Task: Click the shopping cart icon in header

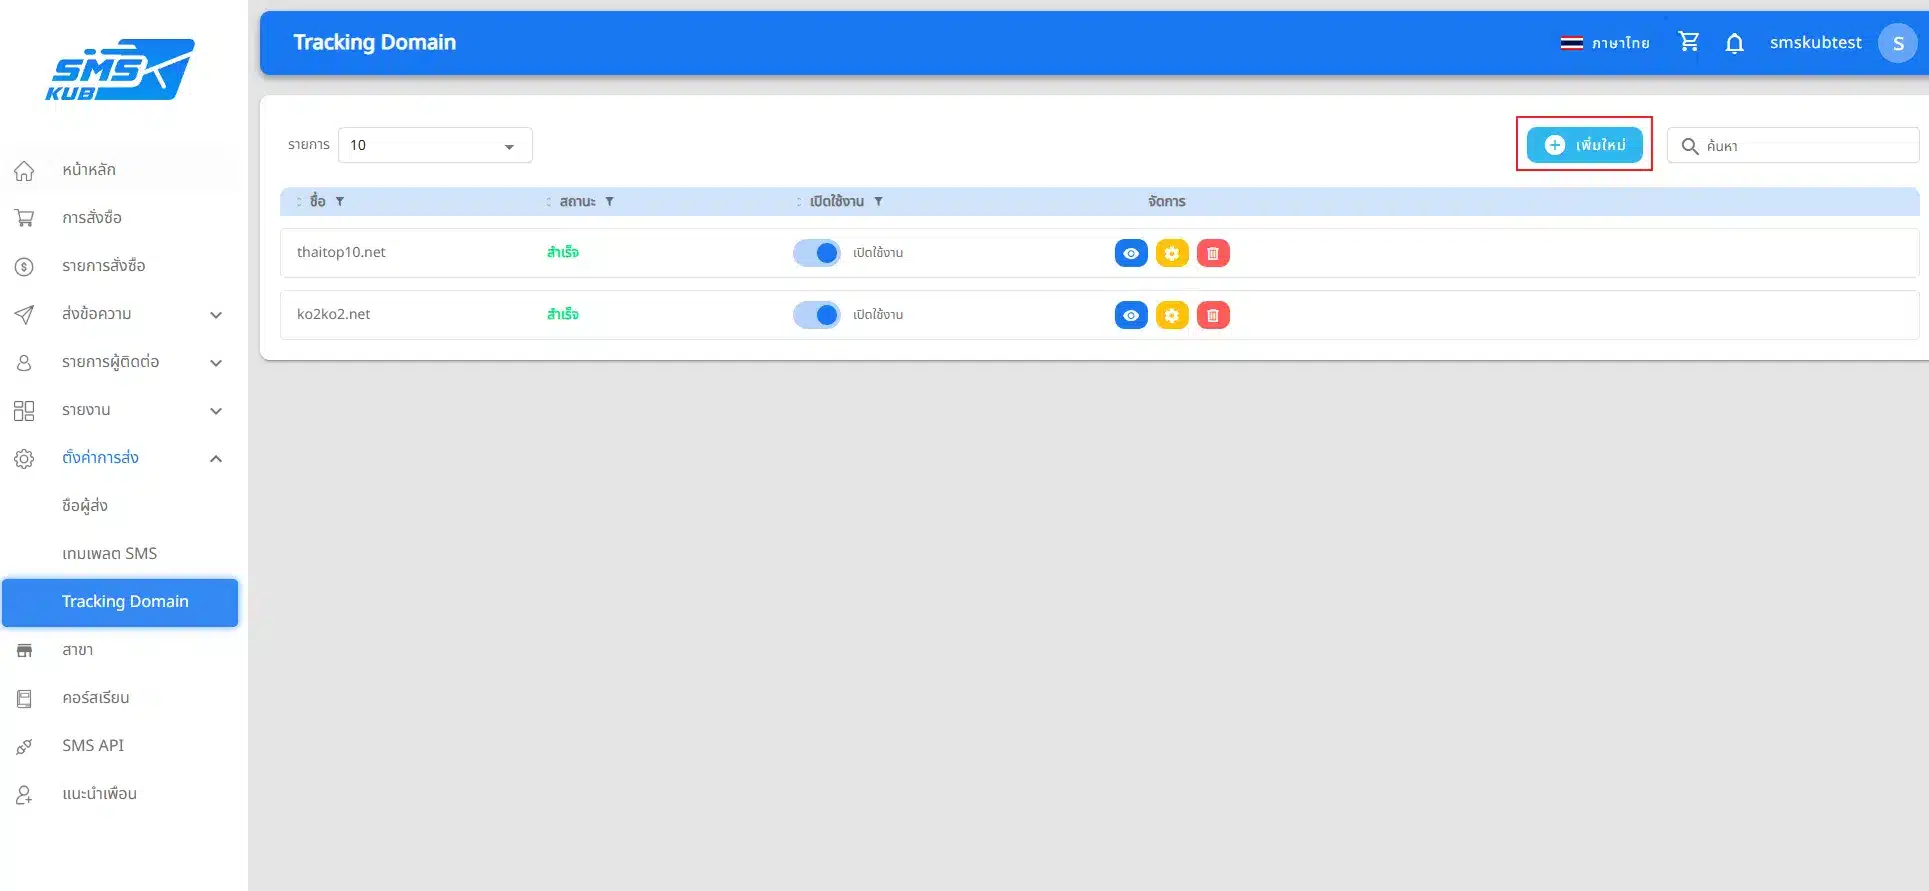Action: (x=1688, y=42)
